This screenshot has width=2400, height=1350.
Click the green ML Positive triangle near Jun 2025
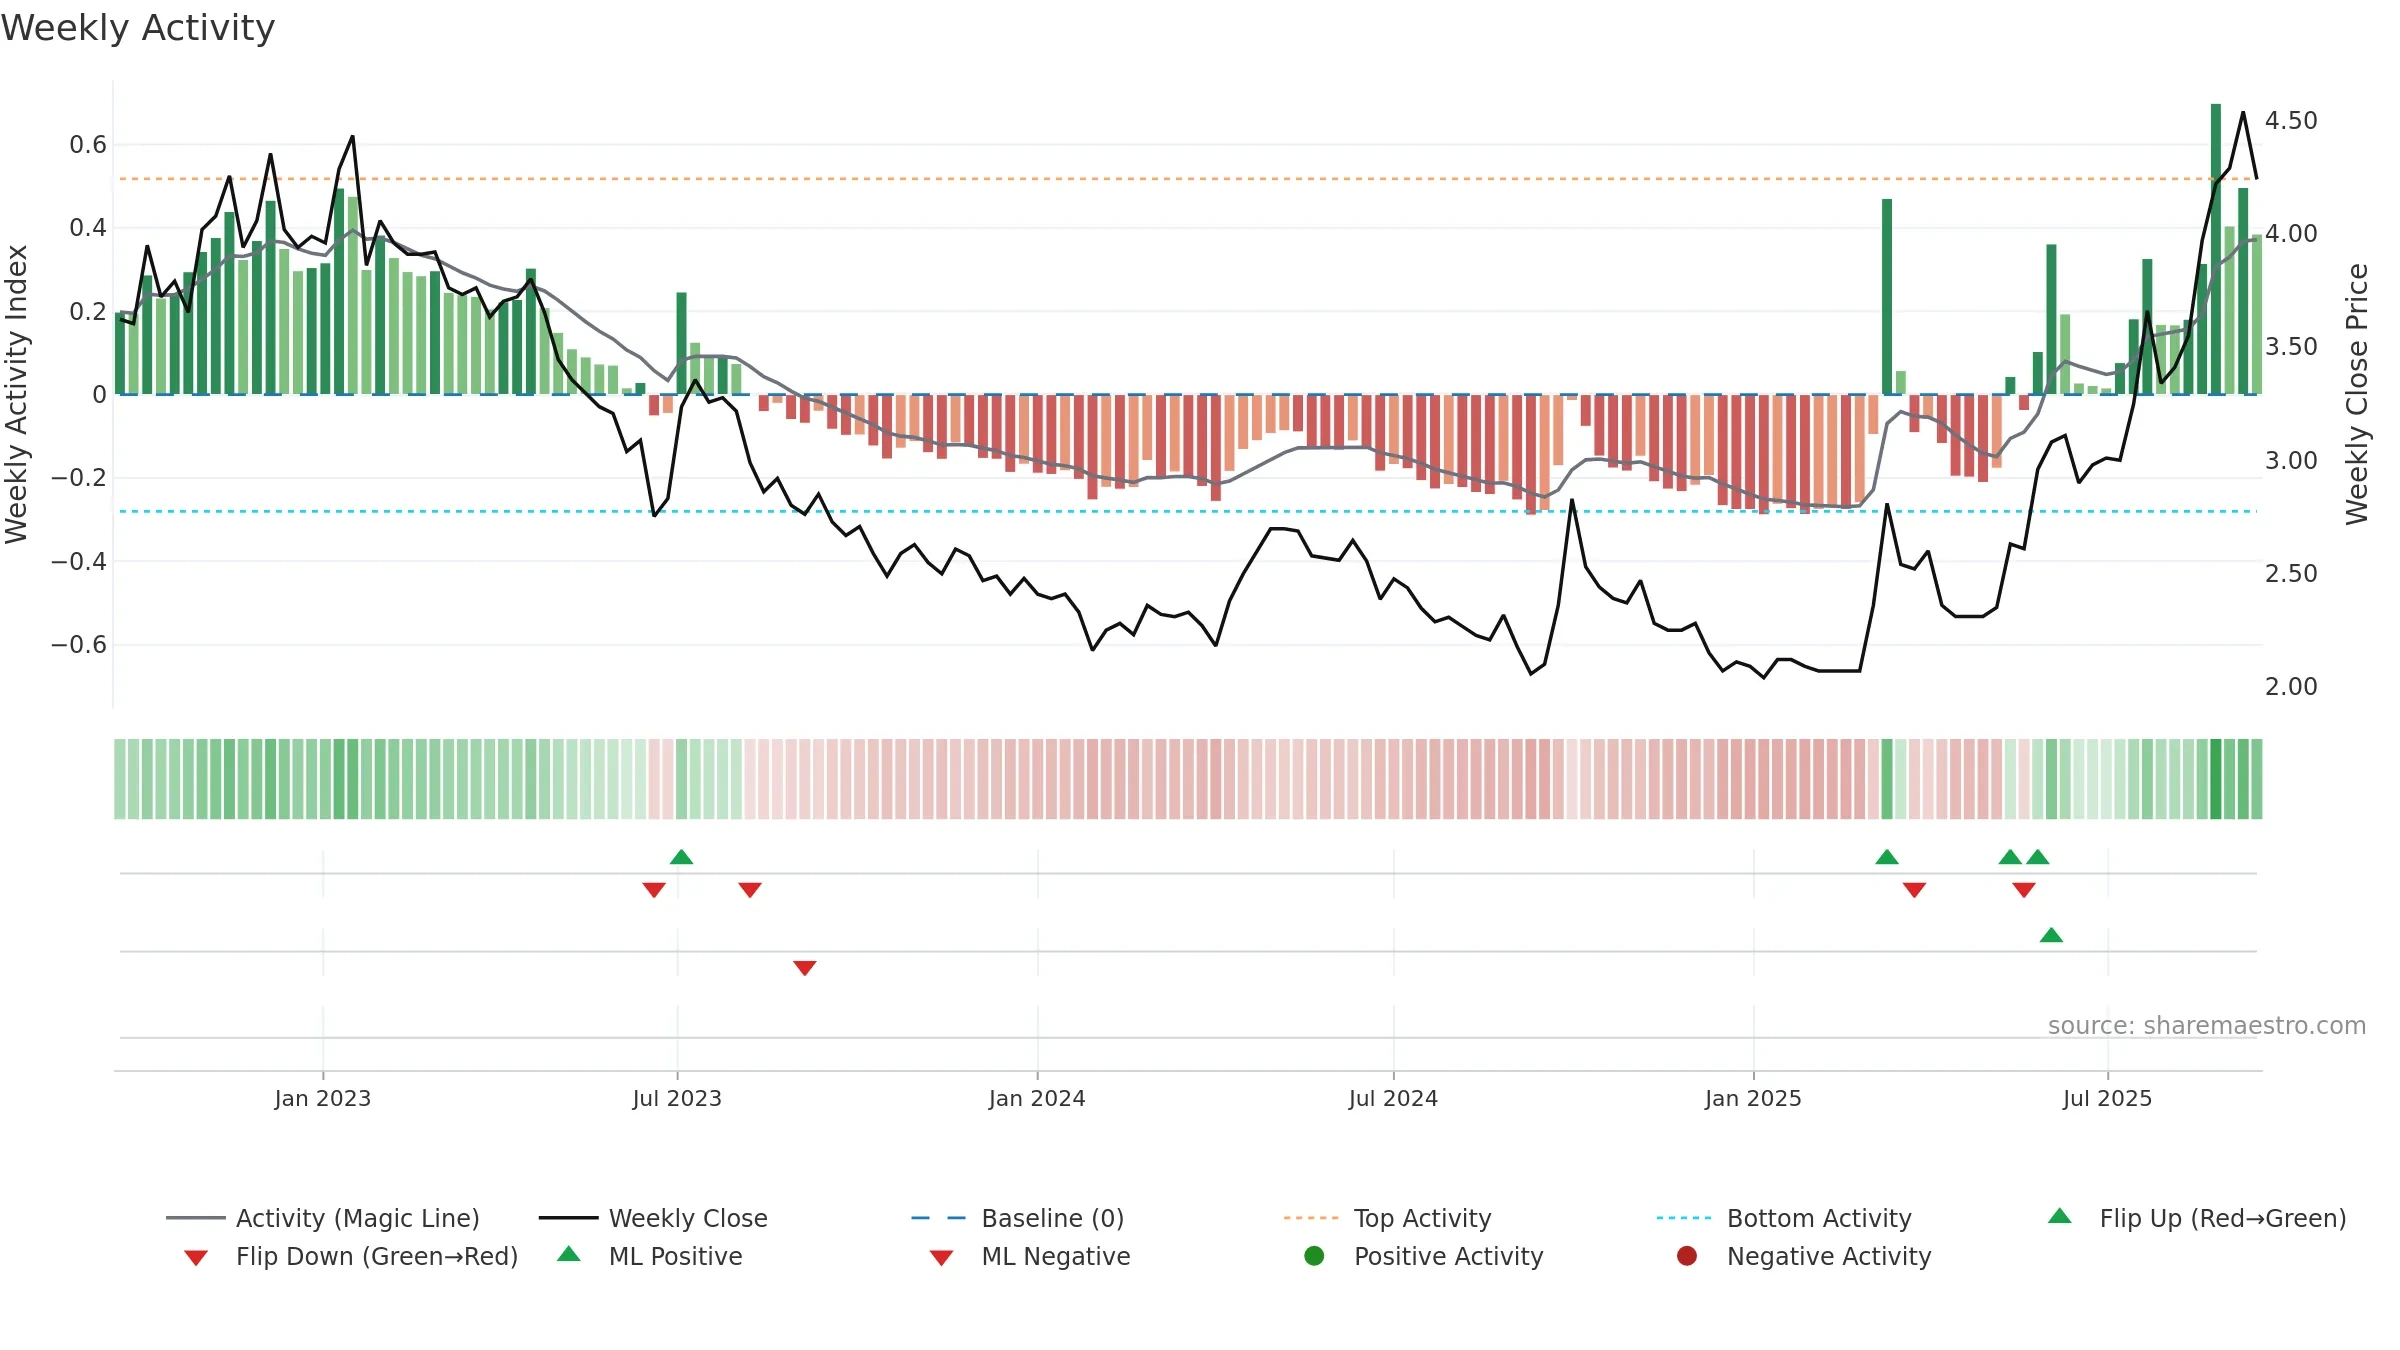coord(2051,935)
